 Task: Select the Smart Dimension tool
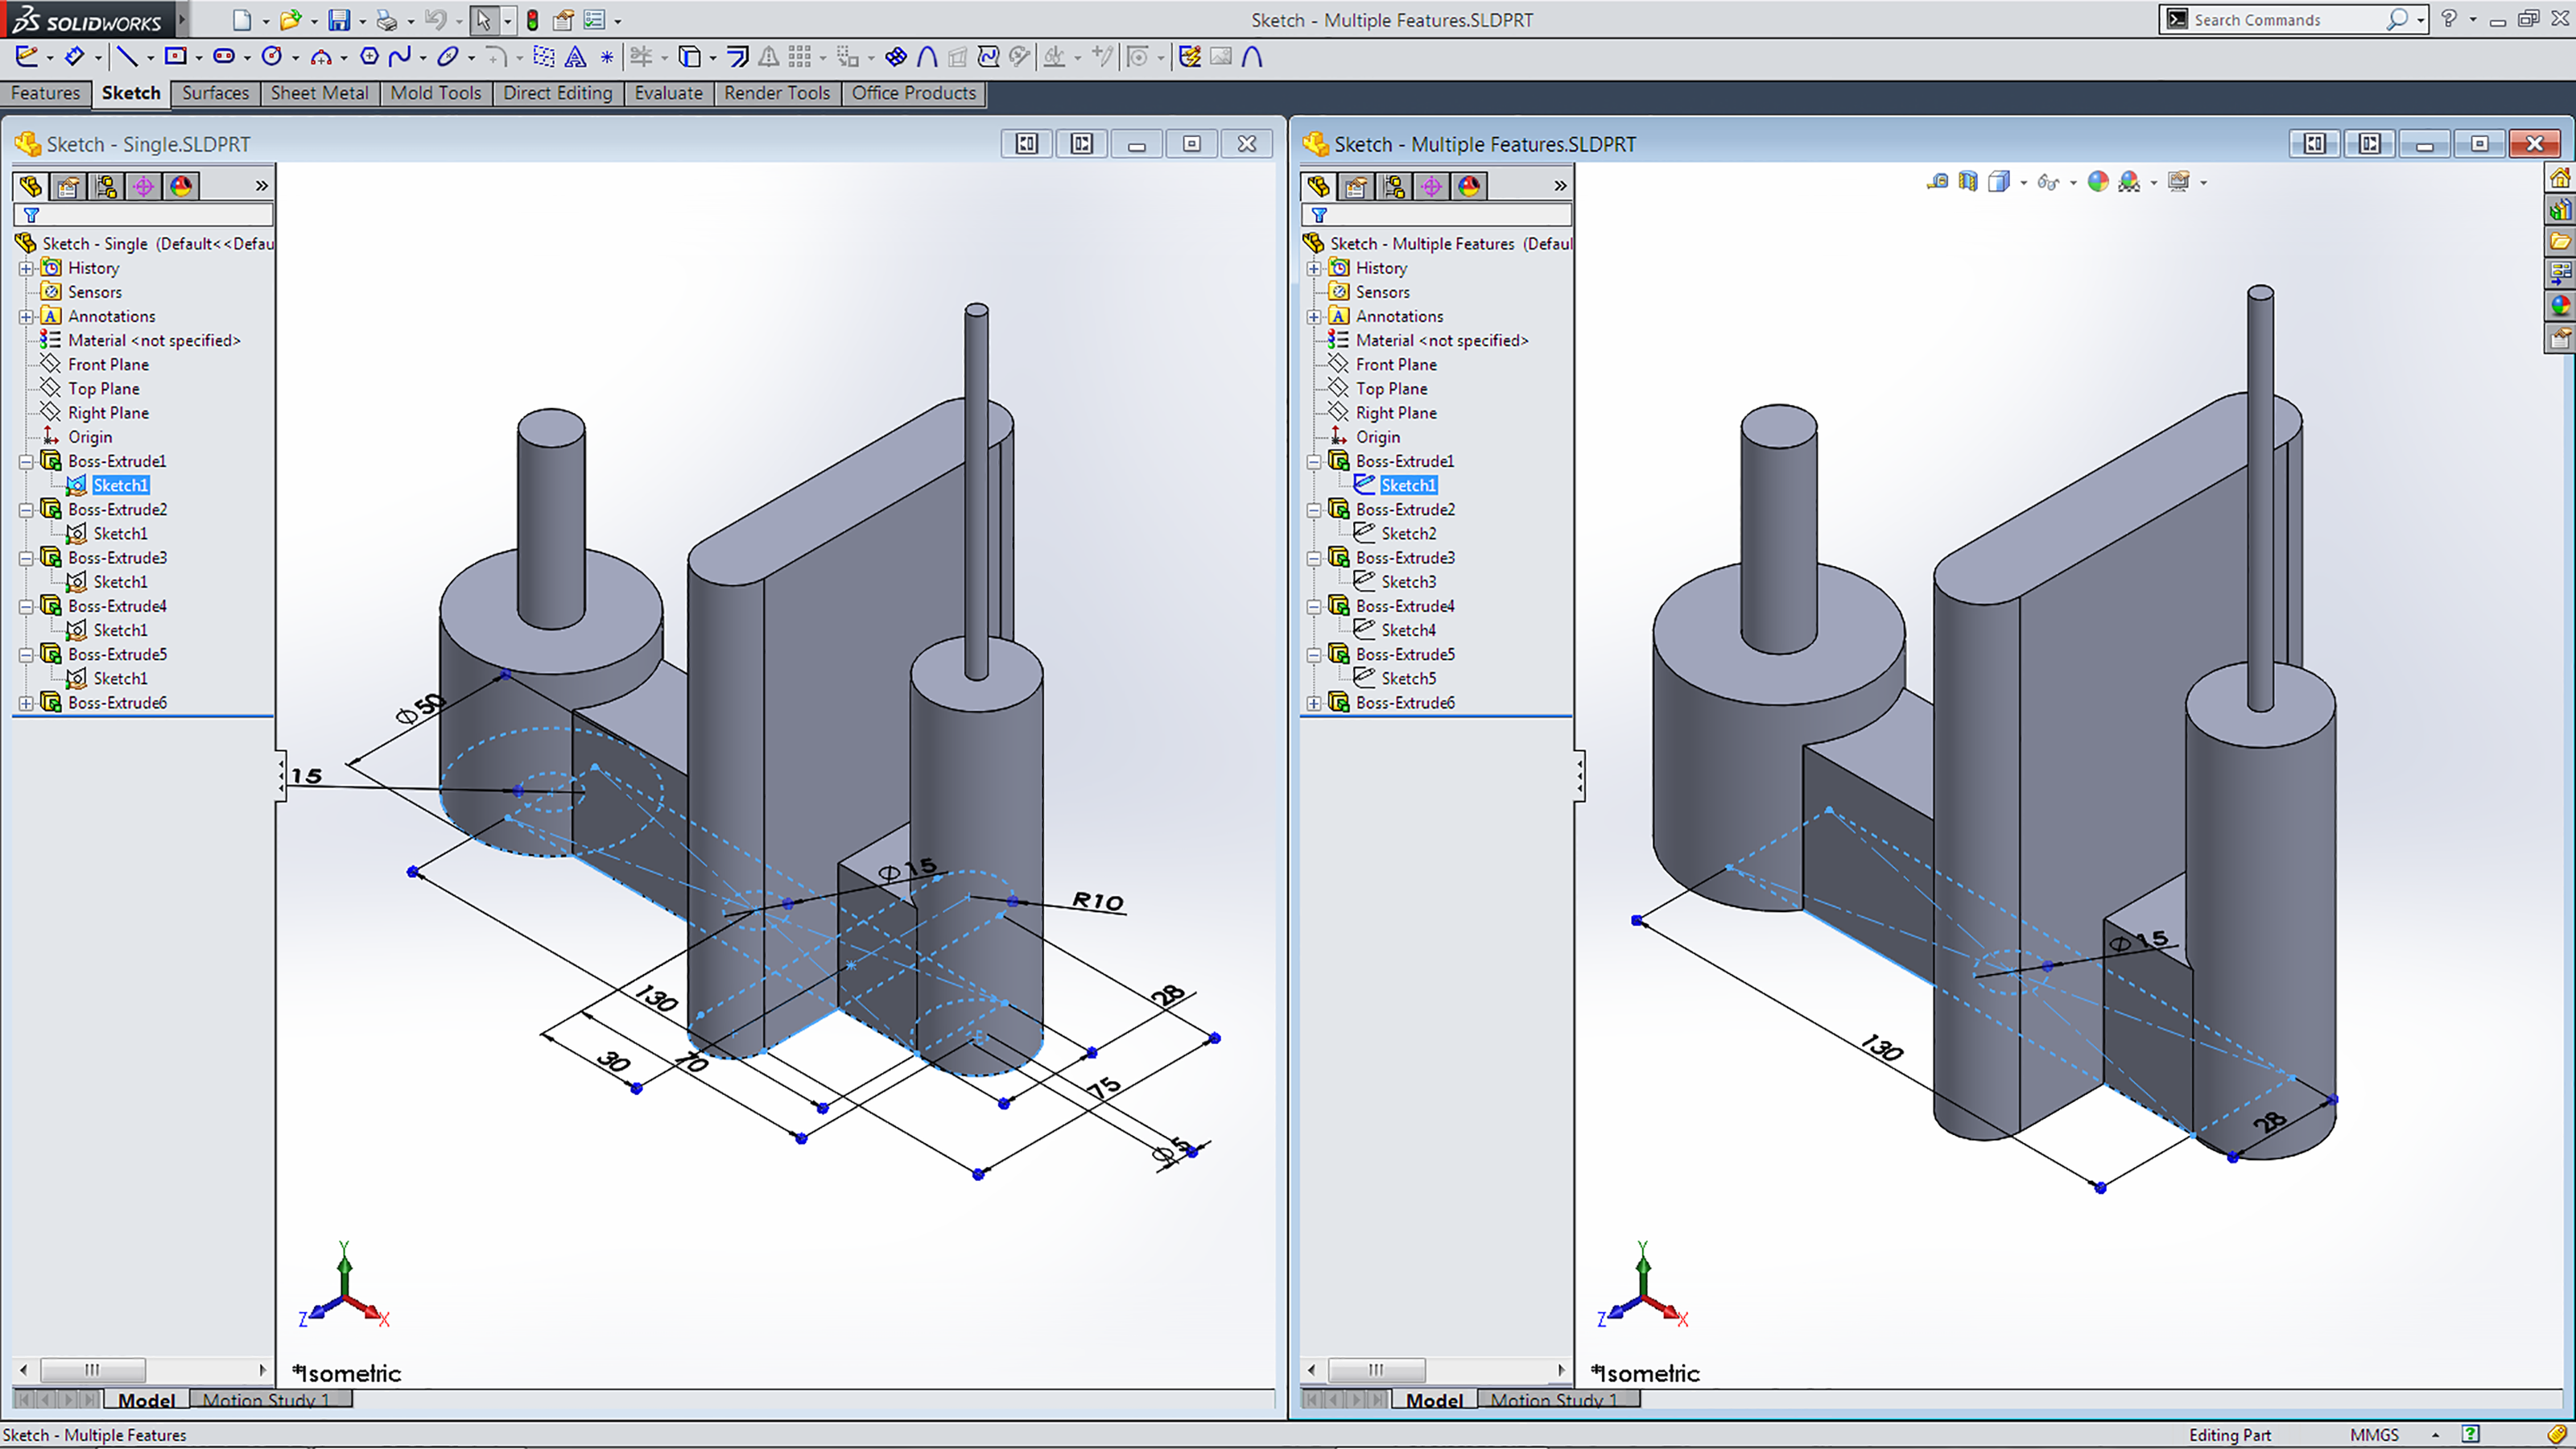[x=75, y=57]
